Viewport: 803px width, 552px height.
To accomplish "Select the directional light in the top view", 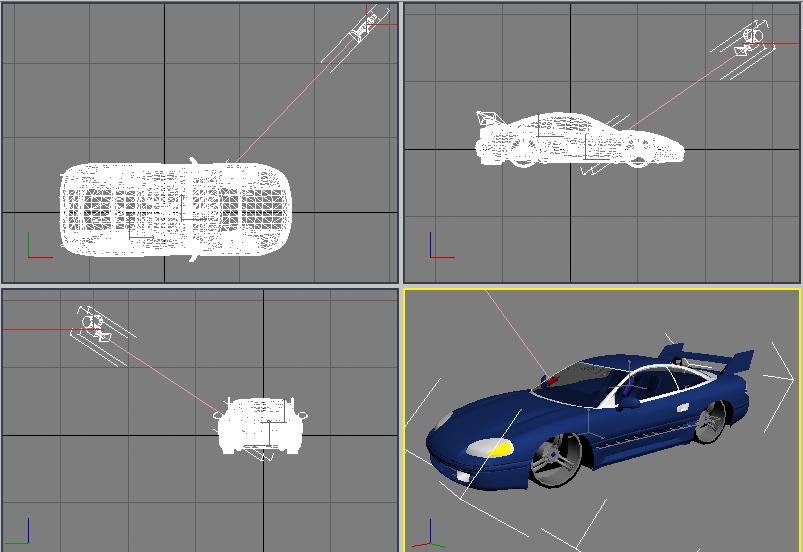I will (365, 26).
